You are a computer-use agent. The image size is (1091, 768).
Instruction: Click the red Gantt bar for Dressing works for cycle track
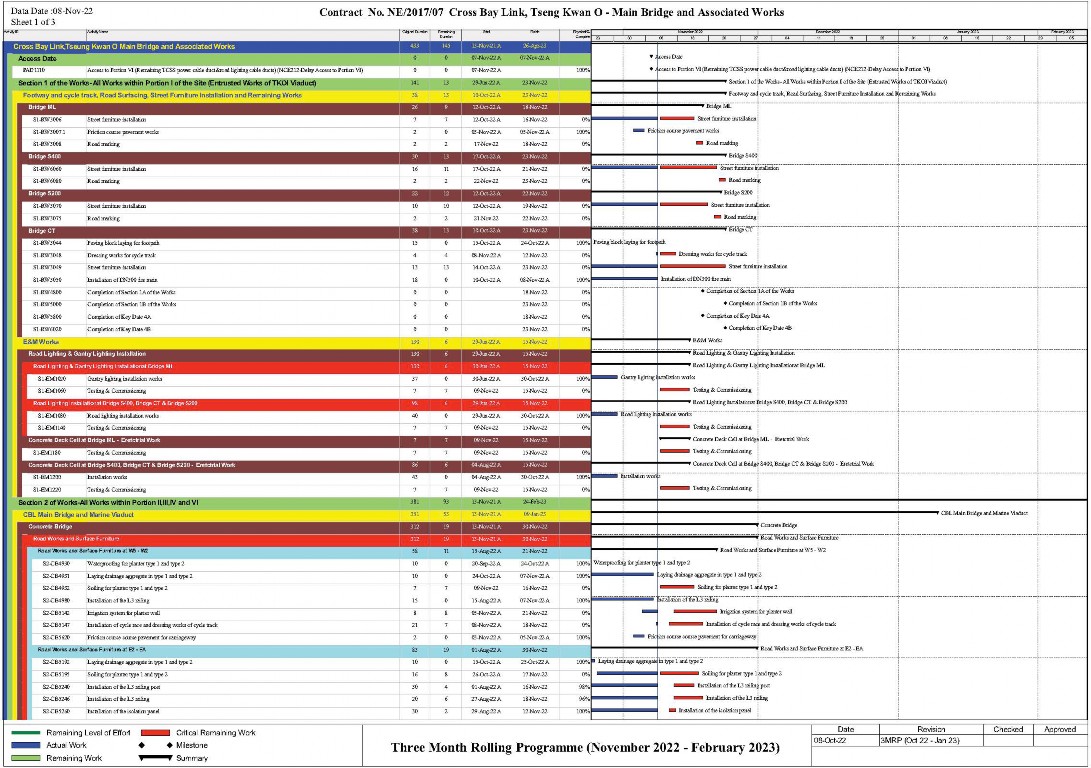coord(668,254)
